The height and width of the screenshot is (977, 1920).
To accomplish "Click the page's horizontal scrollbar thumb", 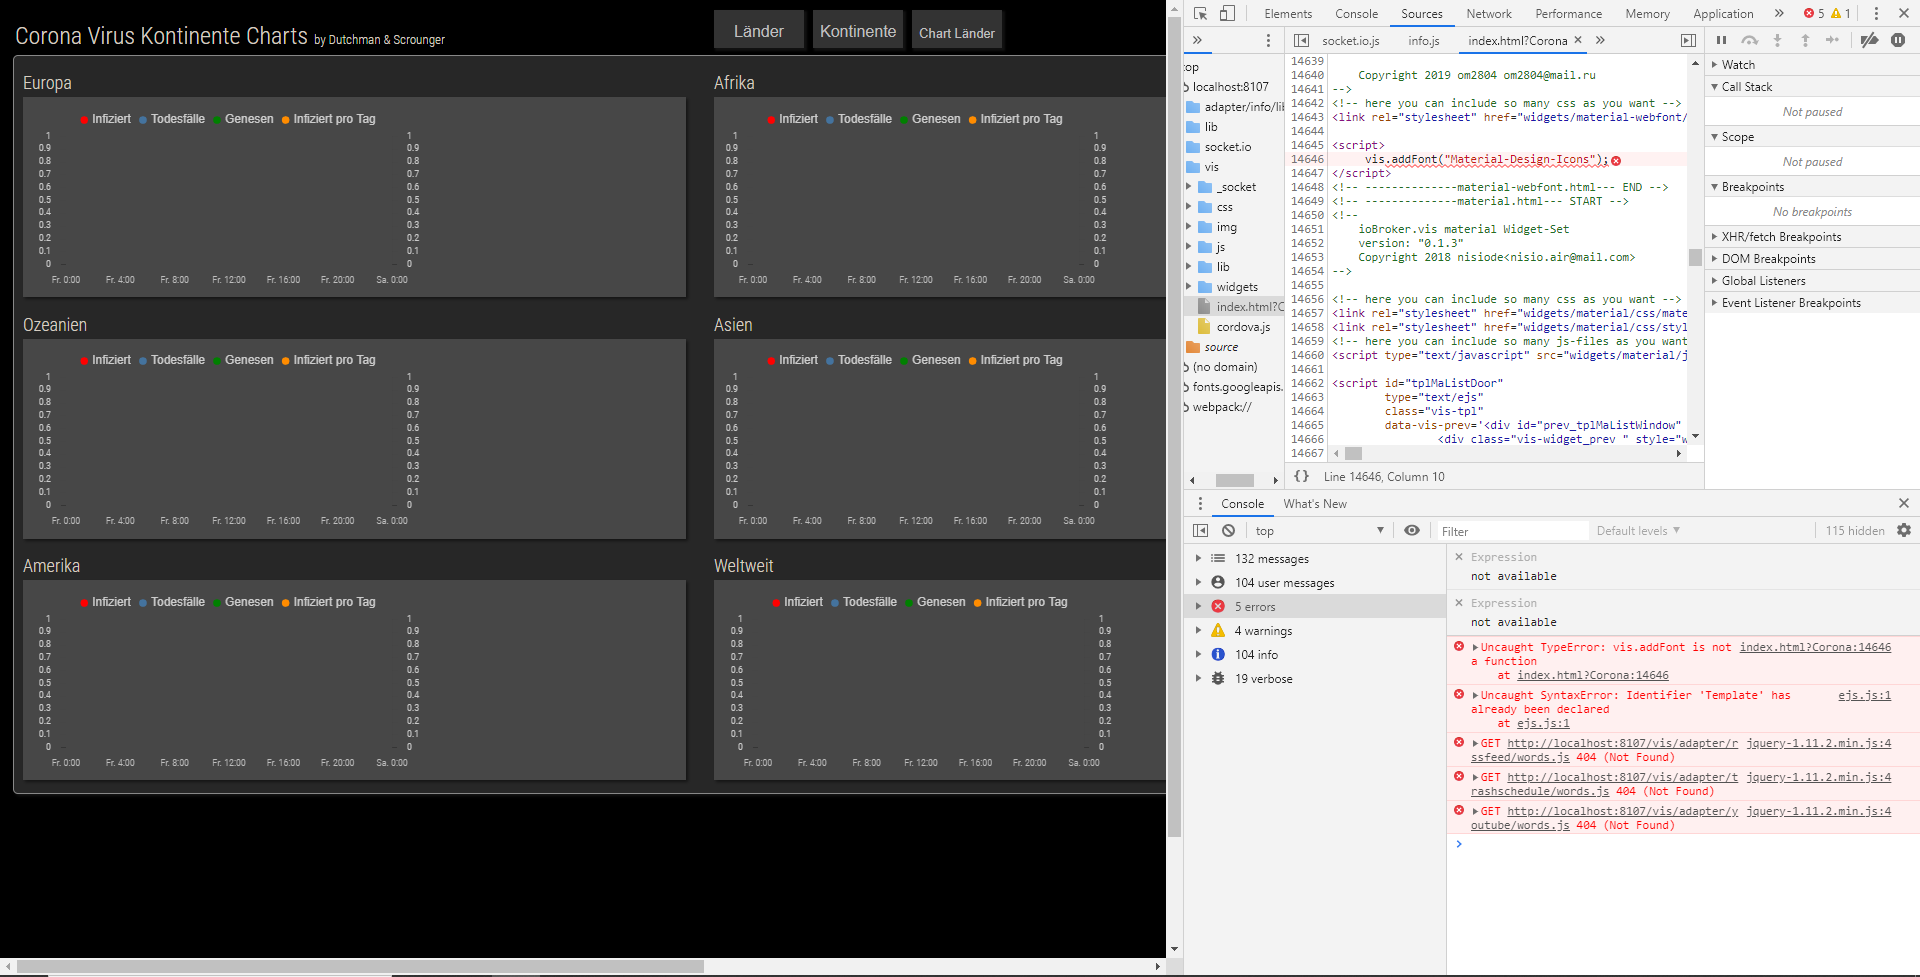I will (x=361, y=966).
